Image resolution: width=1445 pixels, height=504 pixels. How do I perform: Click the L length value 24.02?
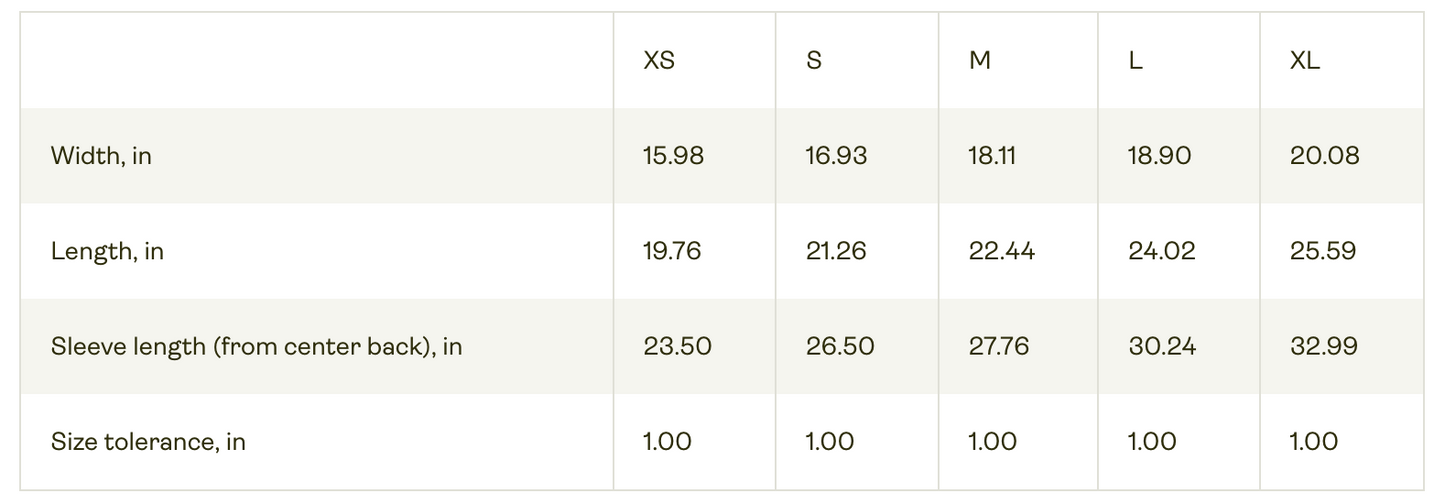tap(1162, 251)
